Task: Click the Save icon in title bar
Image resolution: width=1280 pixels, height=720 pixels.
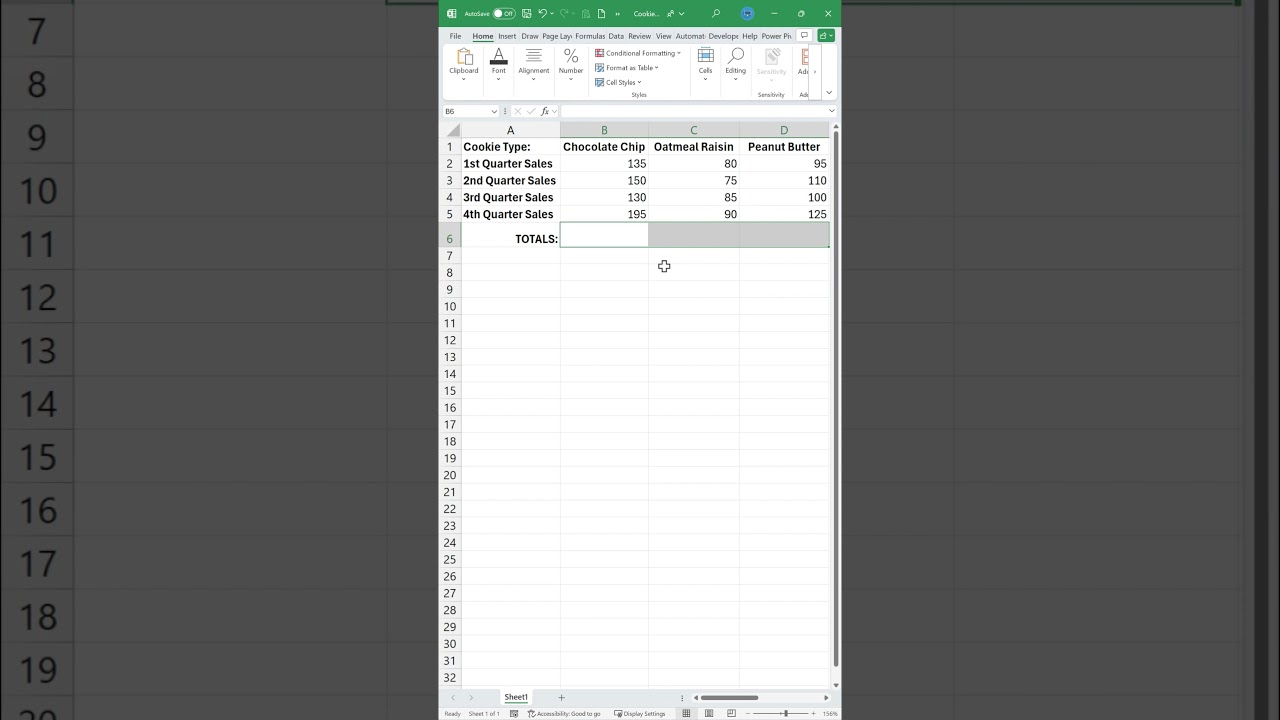Action: tap(527, 14)
